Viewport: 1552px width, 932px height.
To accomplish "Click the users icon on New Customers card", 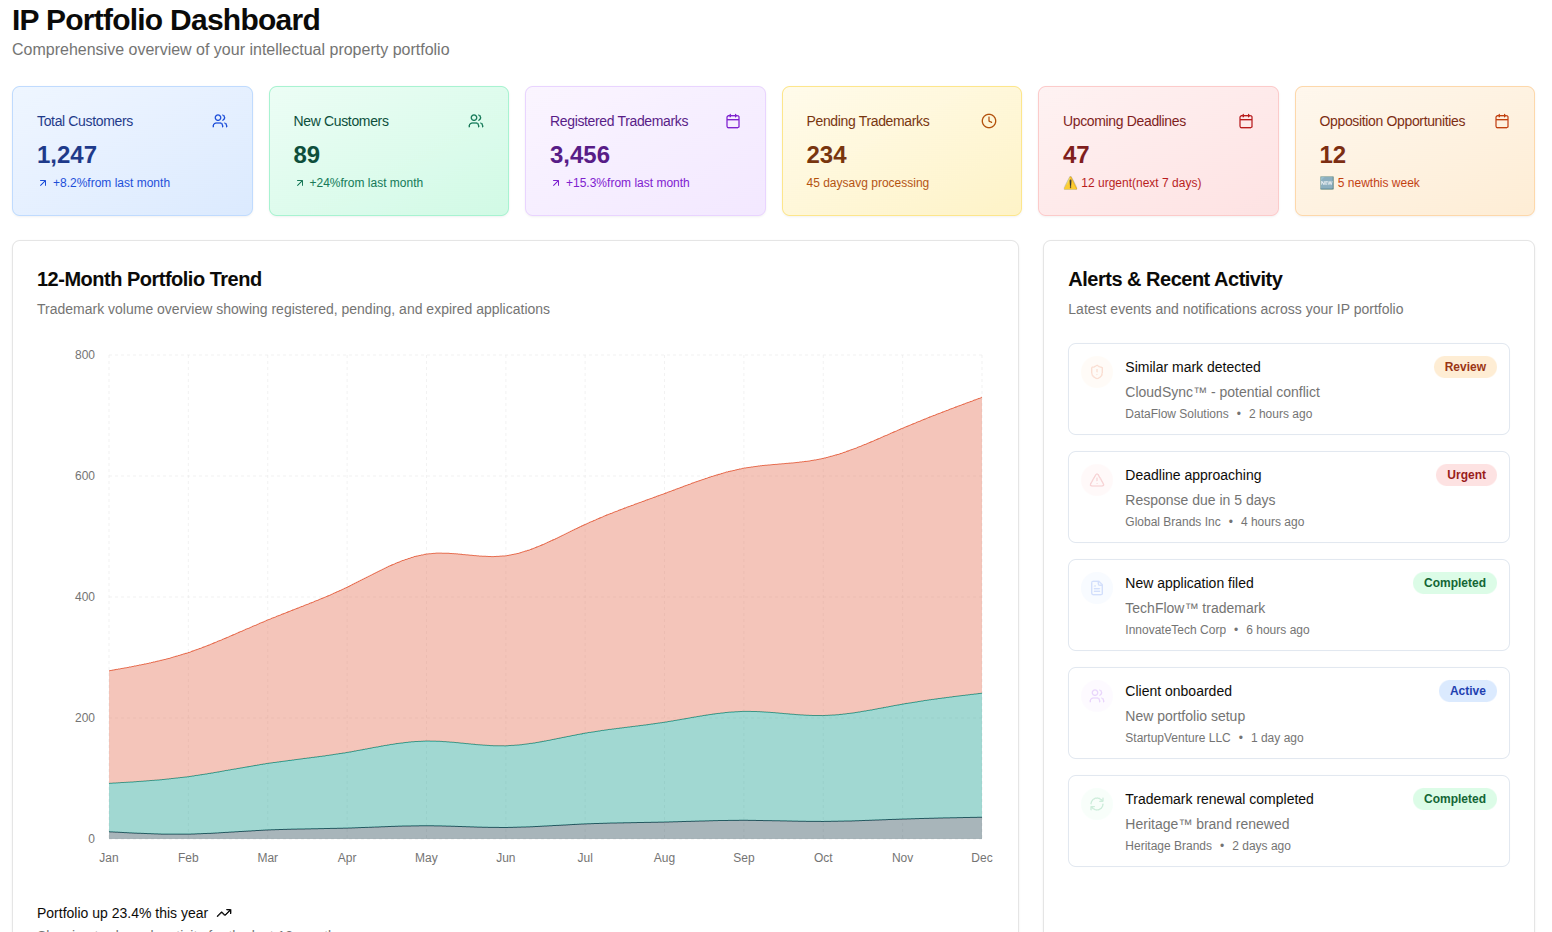I will point(476,121).
